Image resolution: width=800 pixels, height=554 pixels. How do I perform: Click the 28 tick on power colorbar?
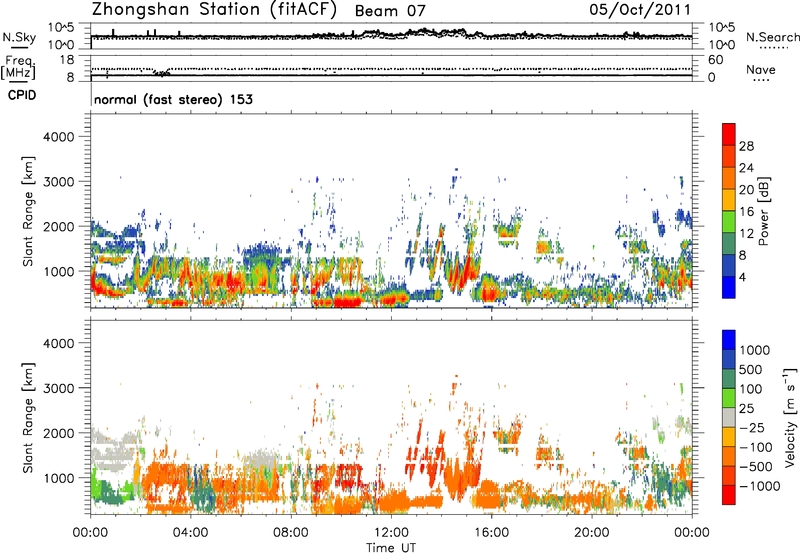(746, 146)
